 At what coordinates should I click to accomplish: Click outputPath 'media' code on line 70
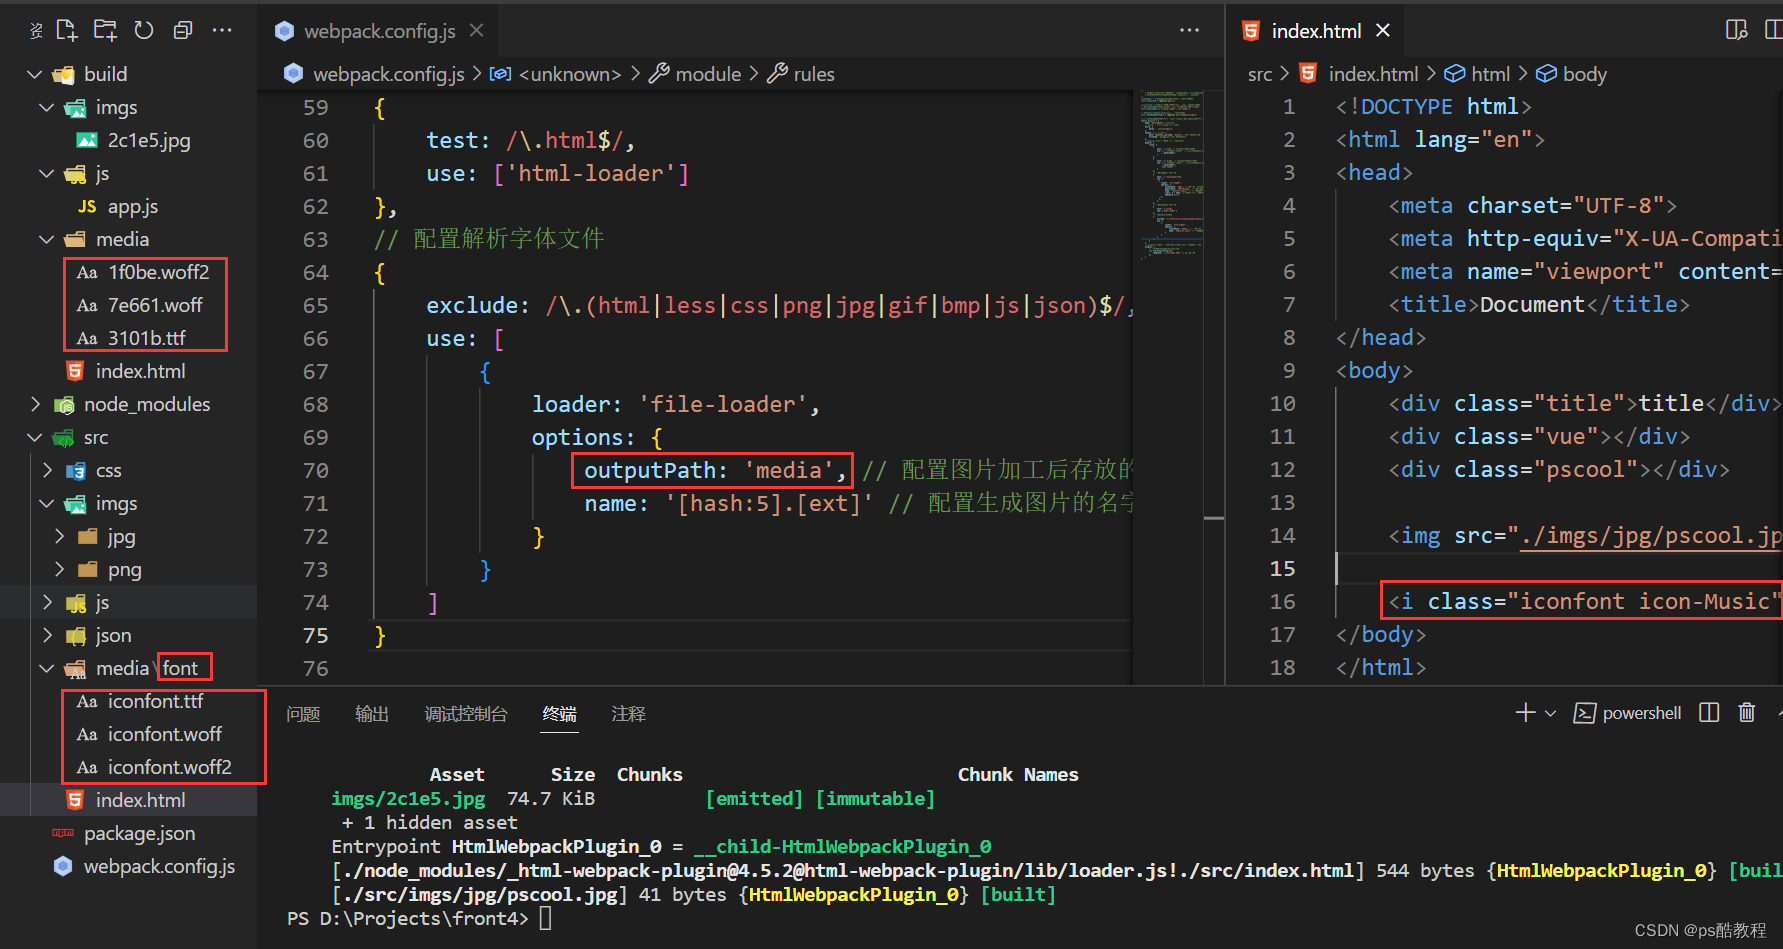(x=712, y=470)
